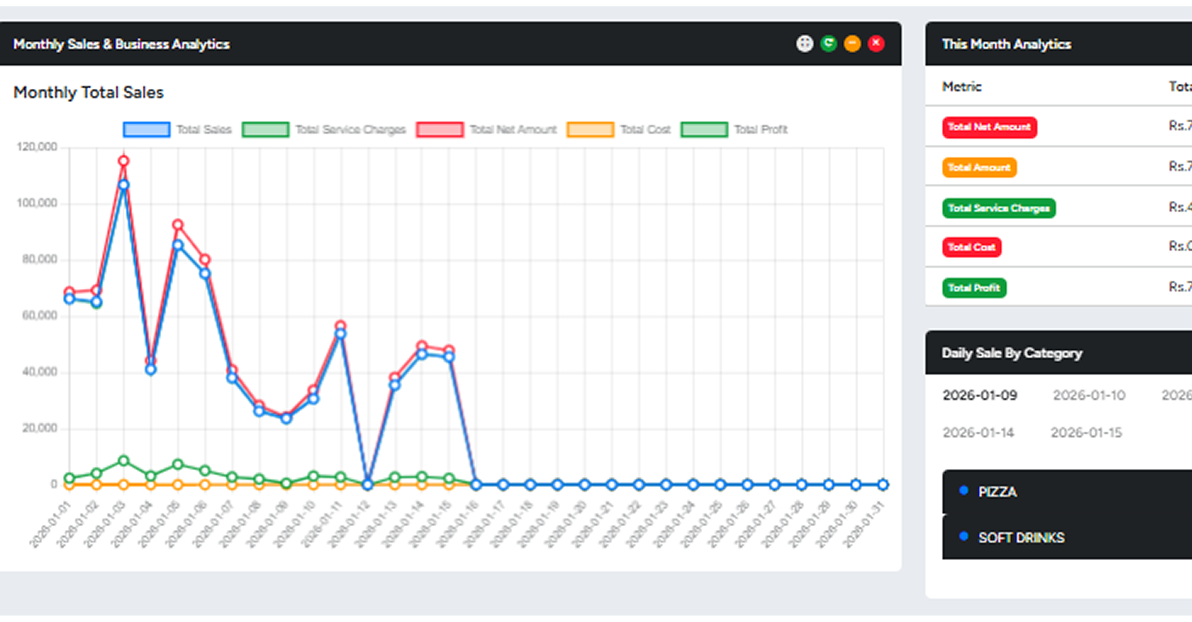
Task: Switch to the 2026-01-10 date tab
Action: pyautogui.click(x=1088, y=395)
